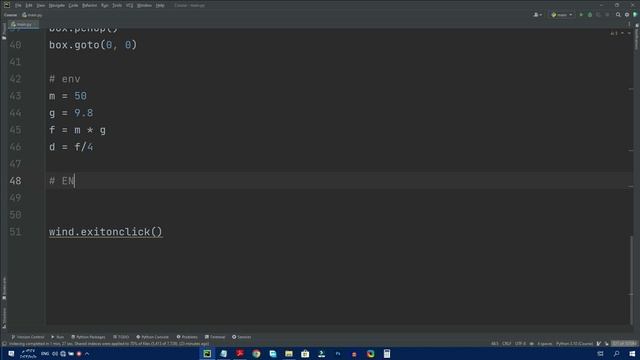Open the Structure sidebar panel
The width and height of the screenshot is (640, 360).
pos(4,318)
